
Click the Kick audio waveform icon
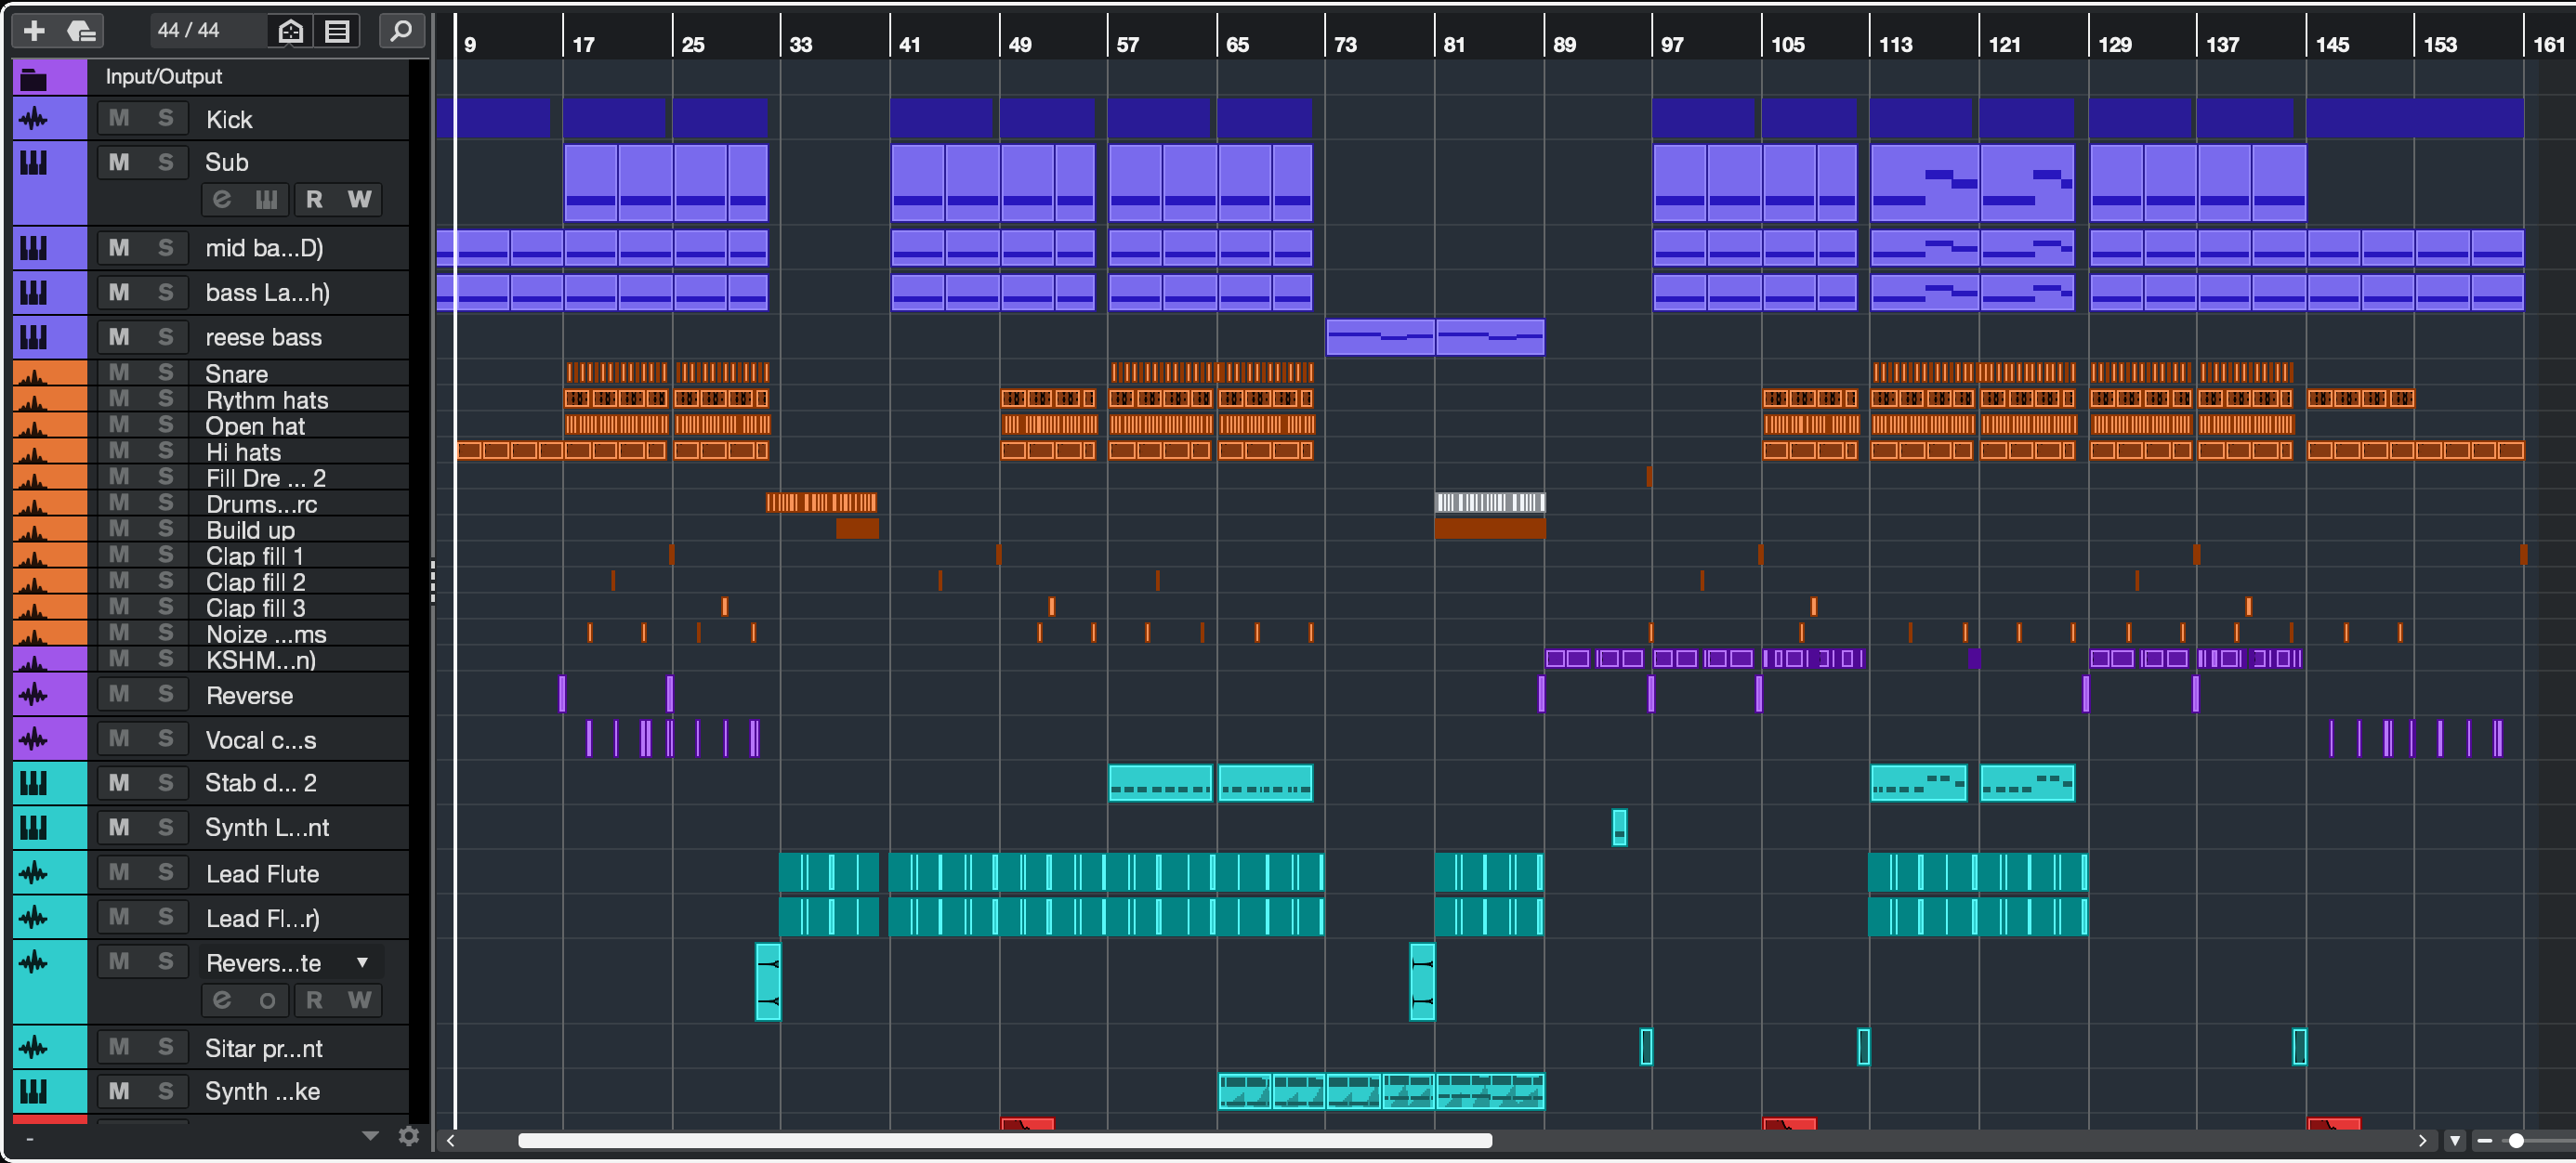(34, 119)
